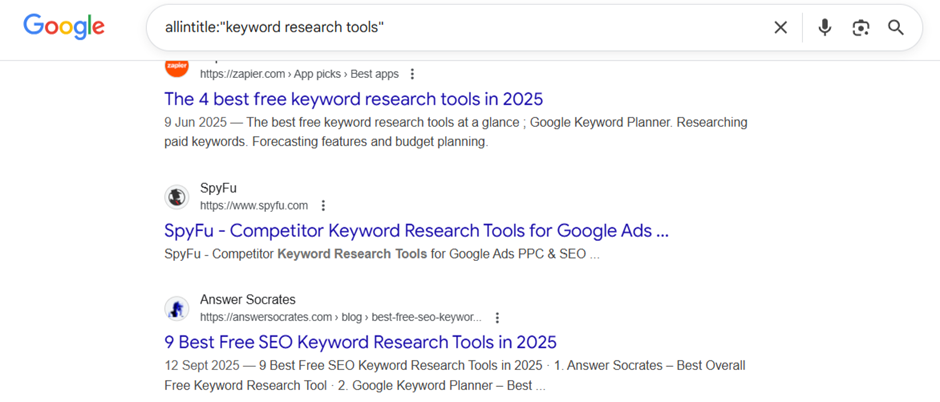Click the Answer Socrates favicon icon

177,308
